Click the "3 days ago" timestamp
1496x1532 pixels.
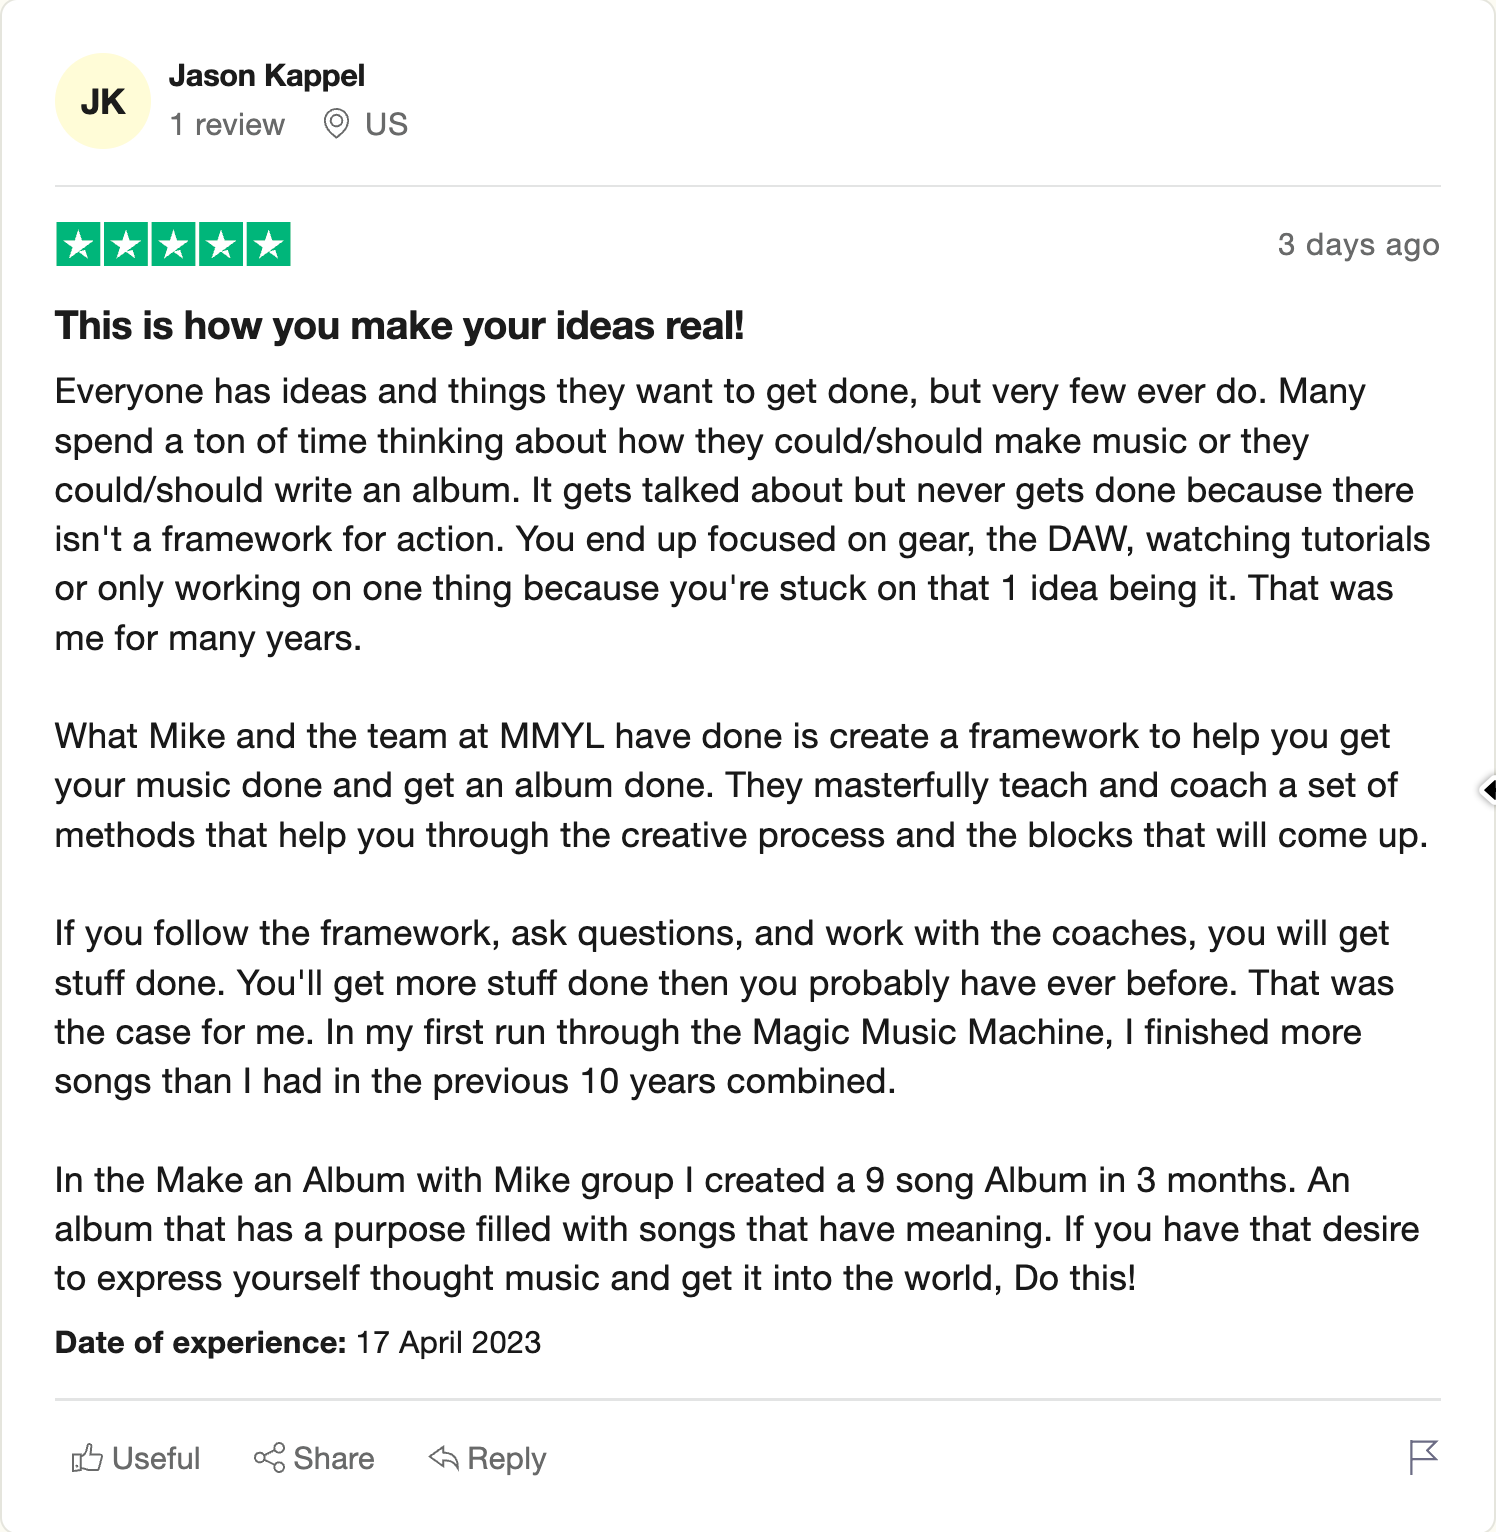(x=1357, y=245)
